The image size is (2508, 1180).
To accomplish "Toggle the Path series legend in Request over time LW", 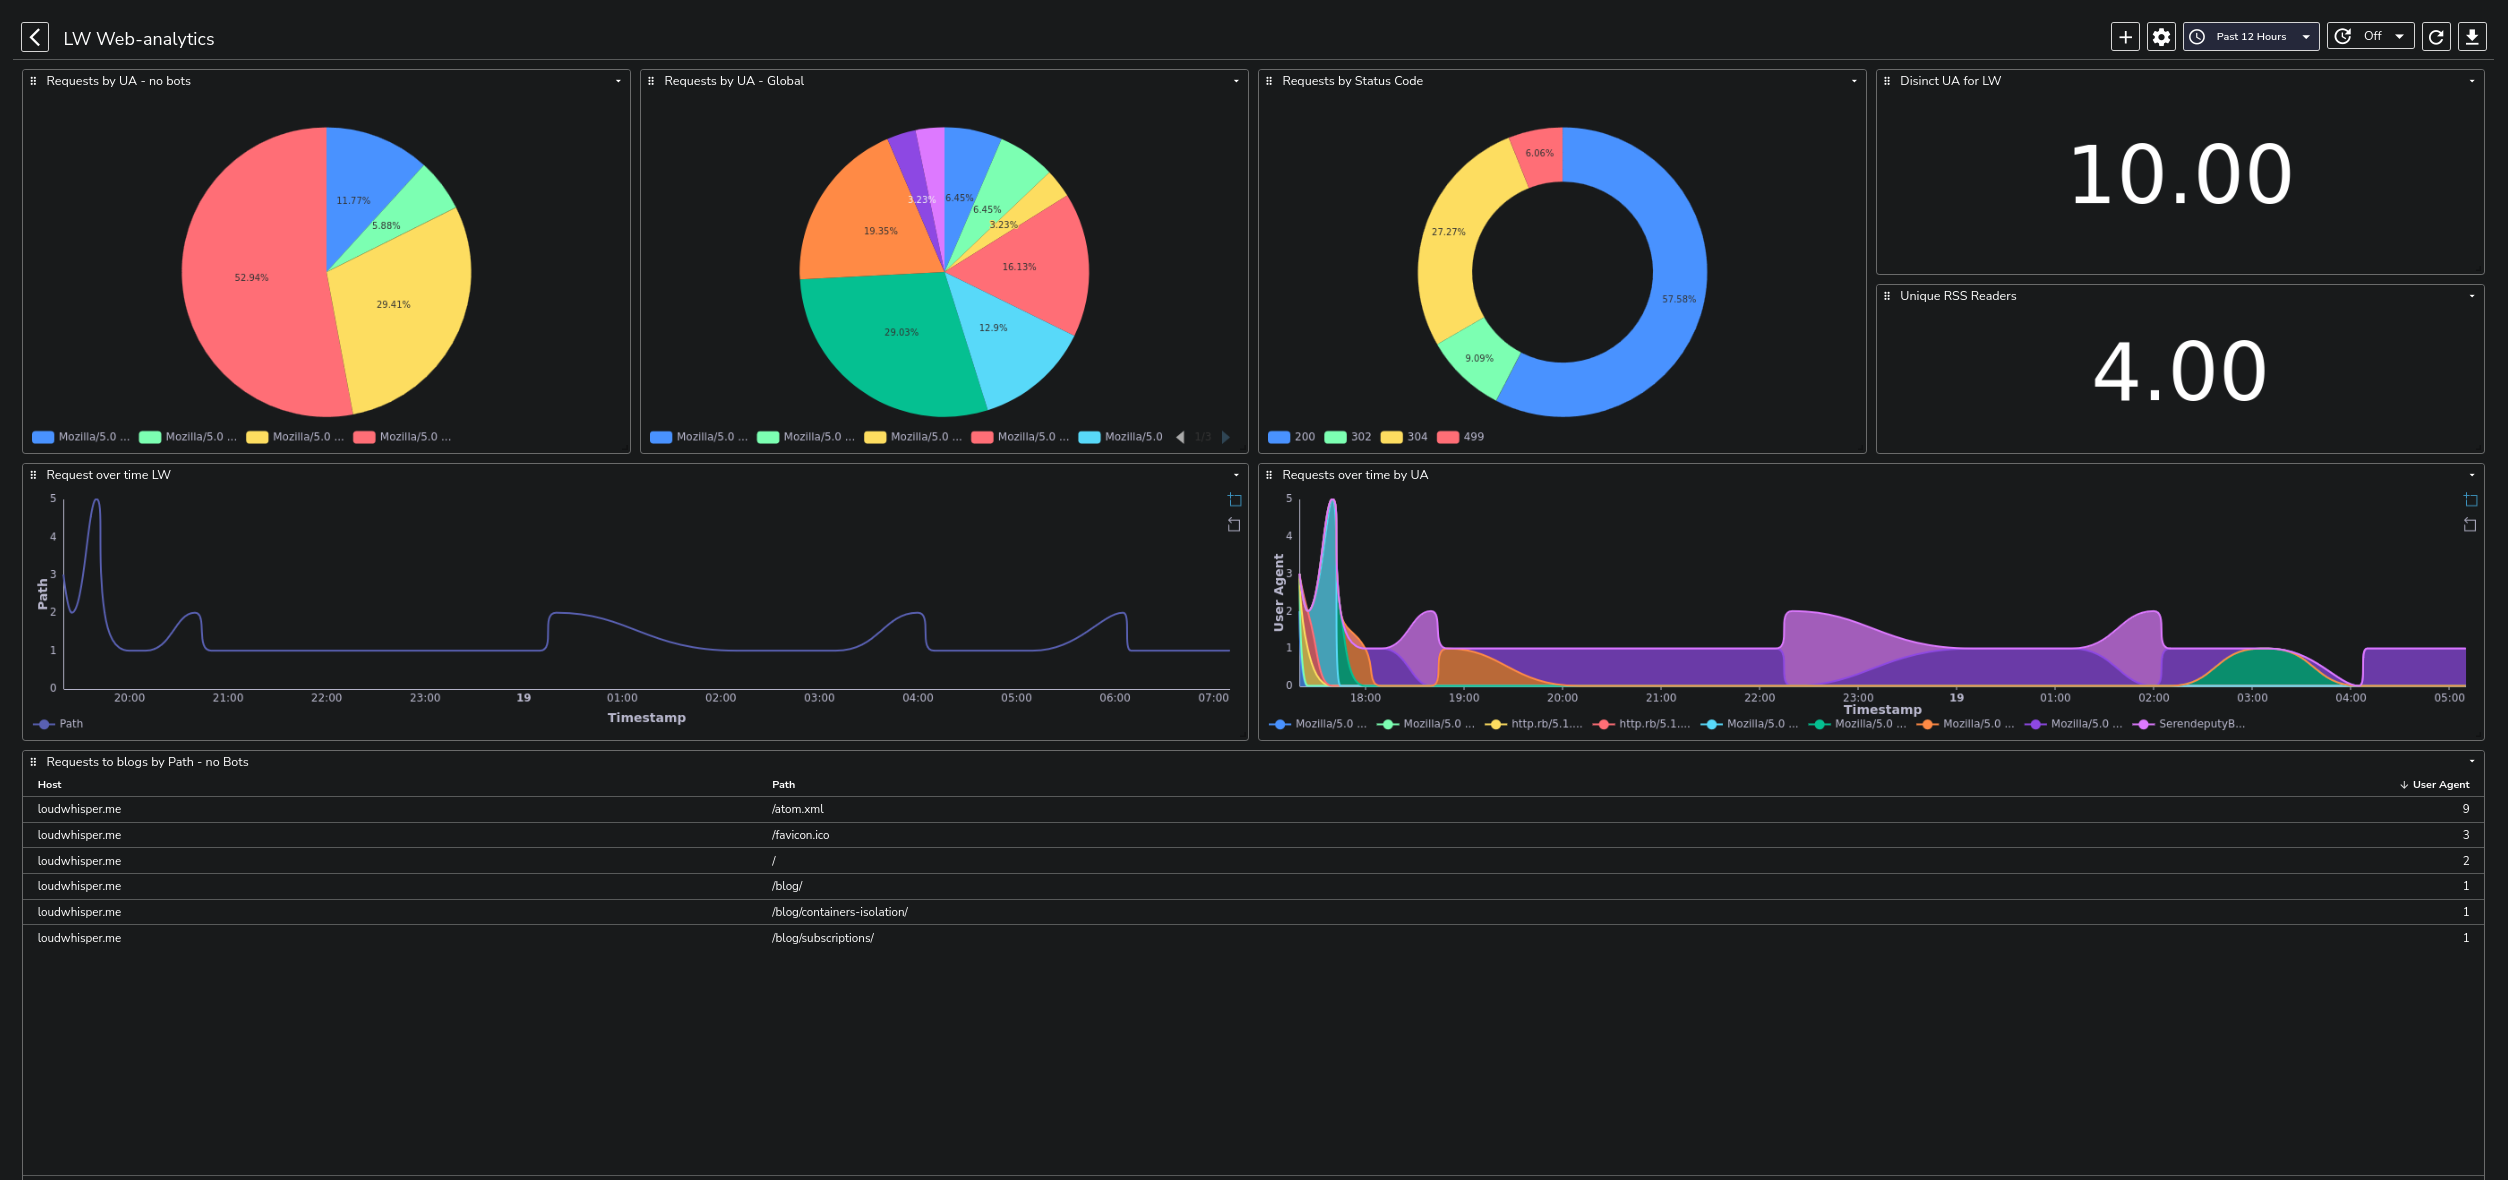I will tap(58, 724).
